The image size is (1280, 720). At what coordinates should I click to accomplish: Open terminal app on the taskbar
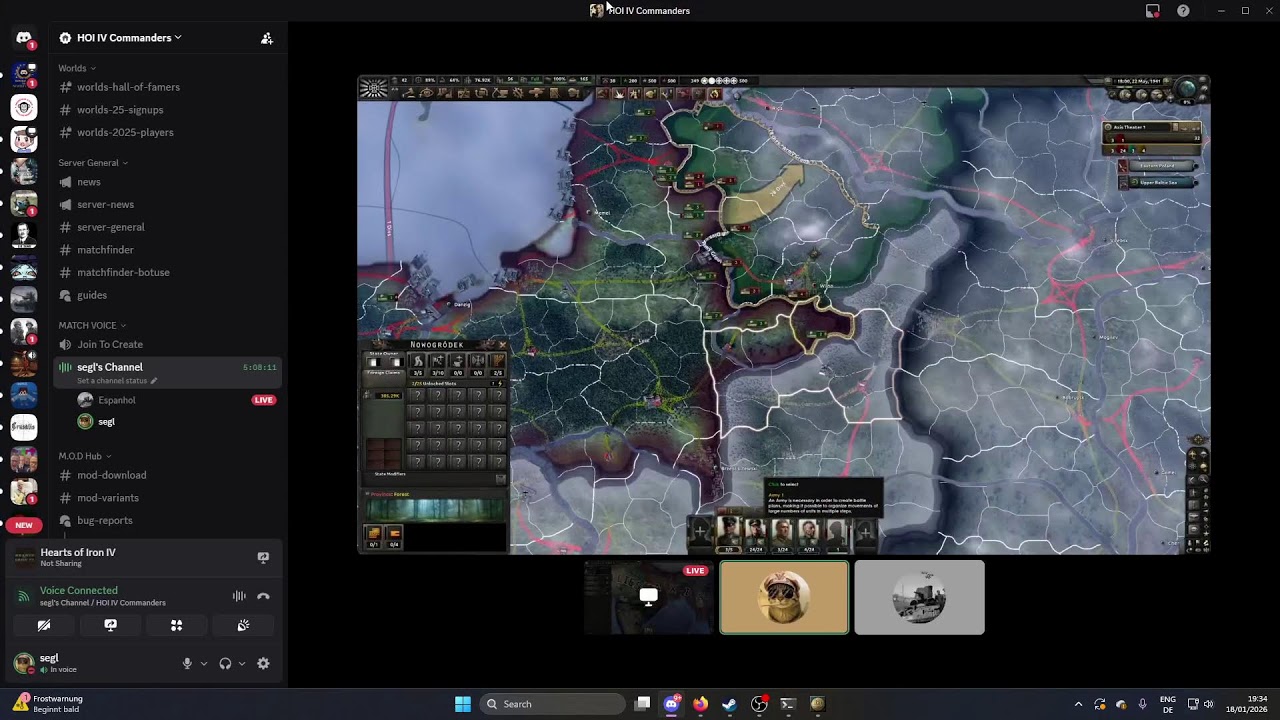788,704
